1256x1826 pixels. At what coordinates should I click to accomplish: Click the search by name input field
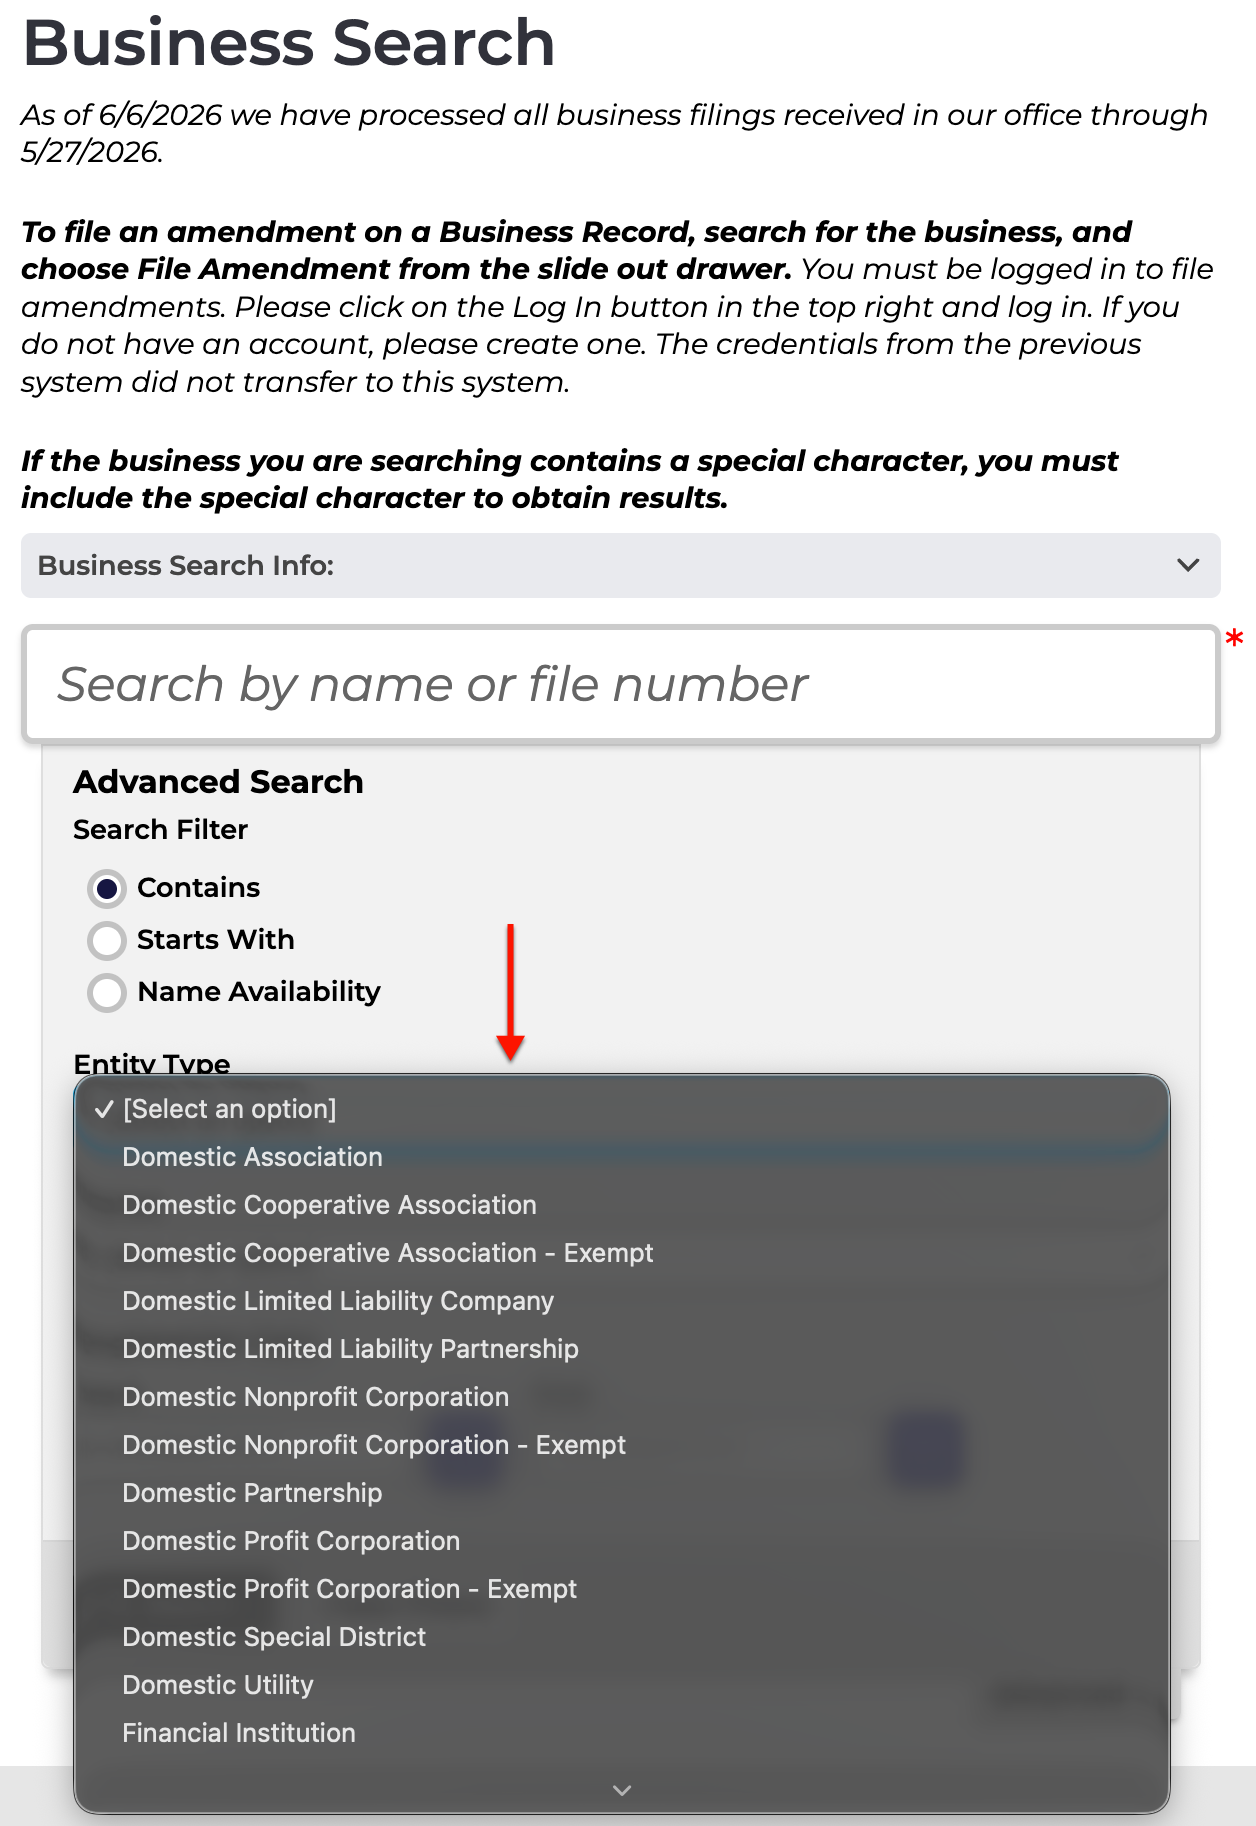coord(621,684)
